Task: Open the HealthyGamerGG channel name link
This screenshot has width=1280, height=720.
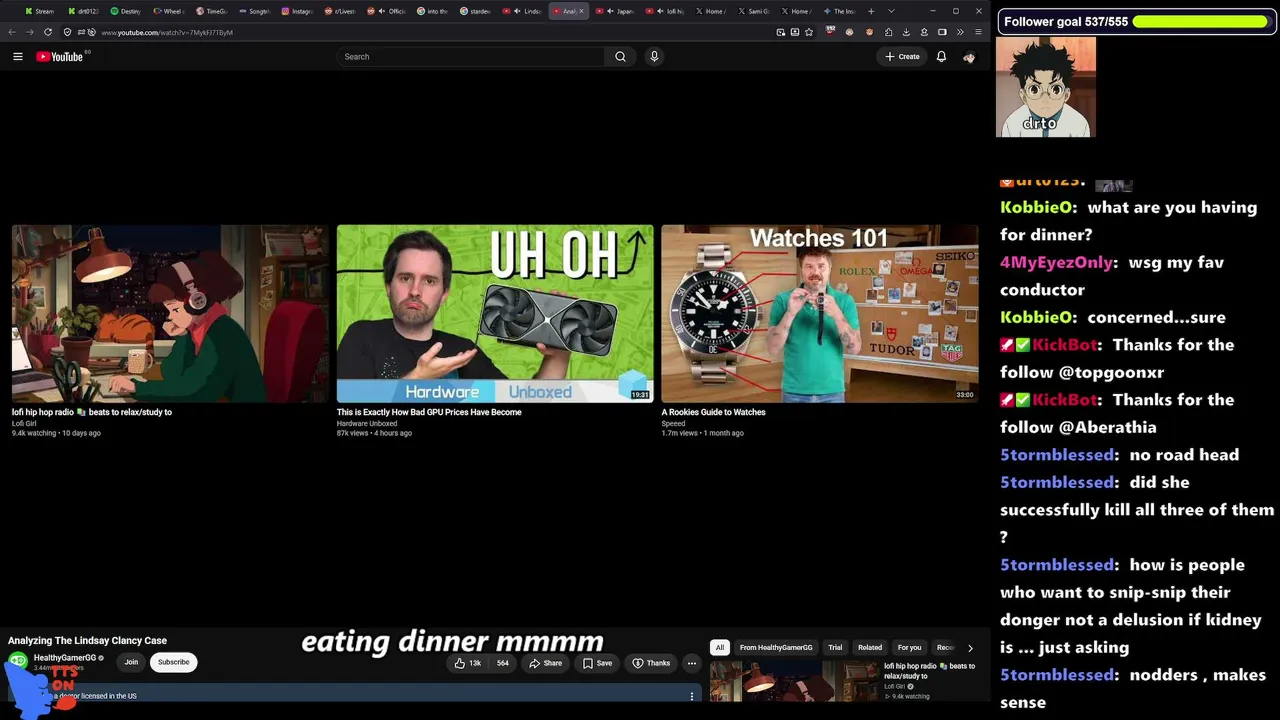Action: (x=65, y=658)
